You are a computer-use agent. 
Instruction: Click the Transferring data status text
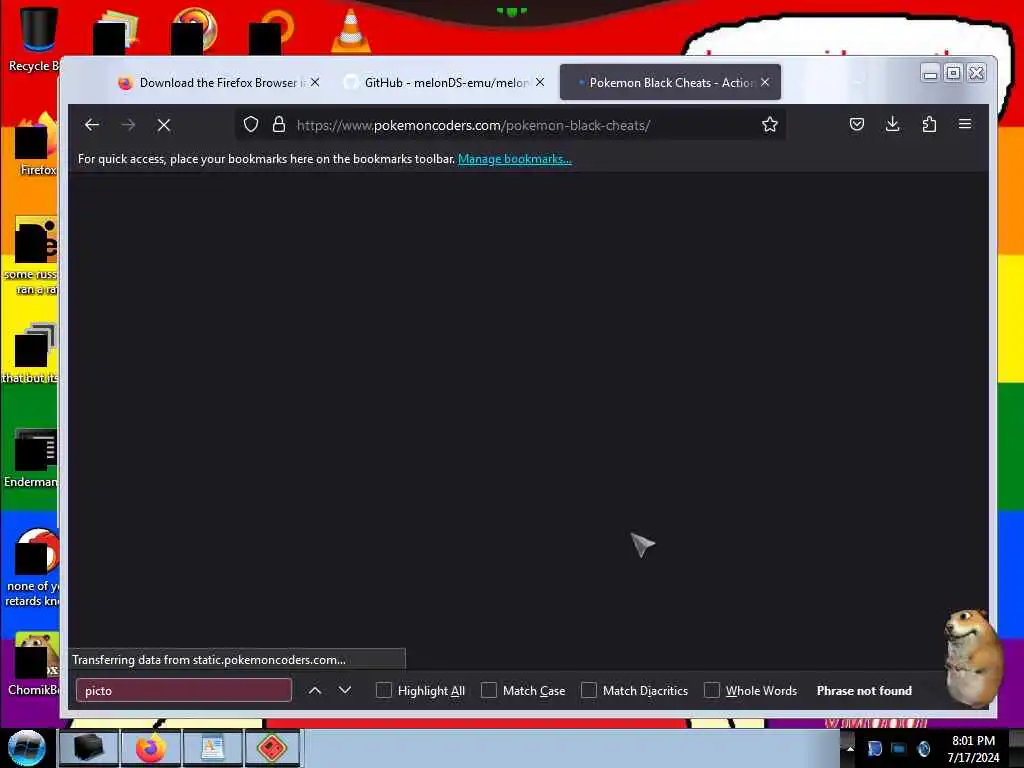coord(209,660)
